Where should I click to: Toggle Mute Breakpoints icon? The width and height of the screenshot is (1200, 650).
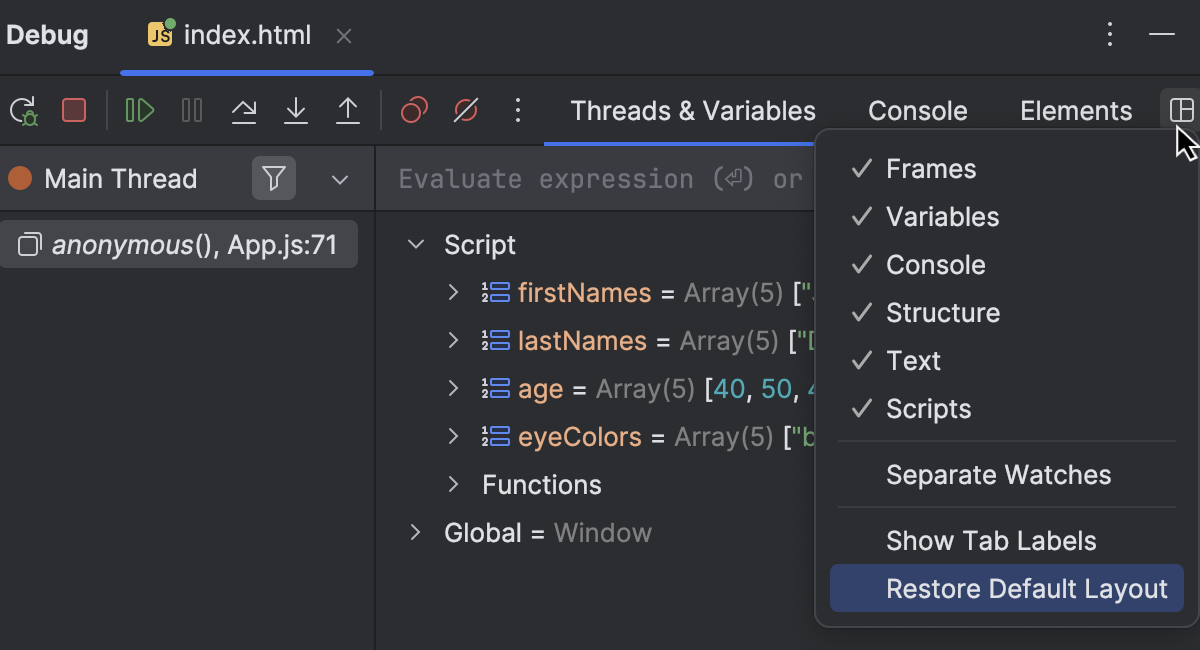coord(466,110)
